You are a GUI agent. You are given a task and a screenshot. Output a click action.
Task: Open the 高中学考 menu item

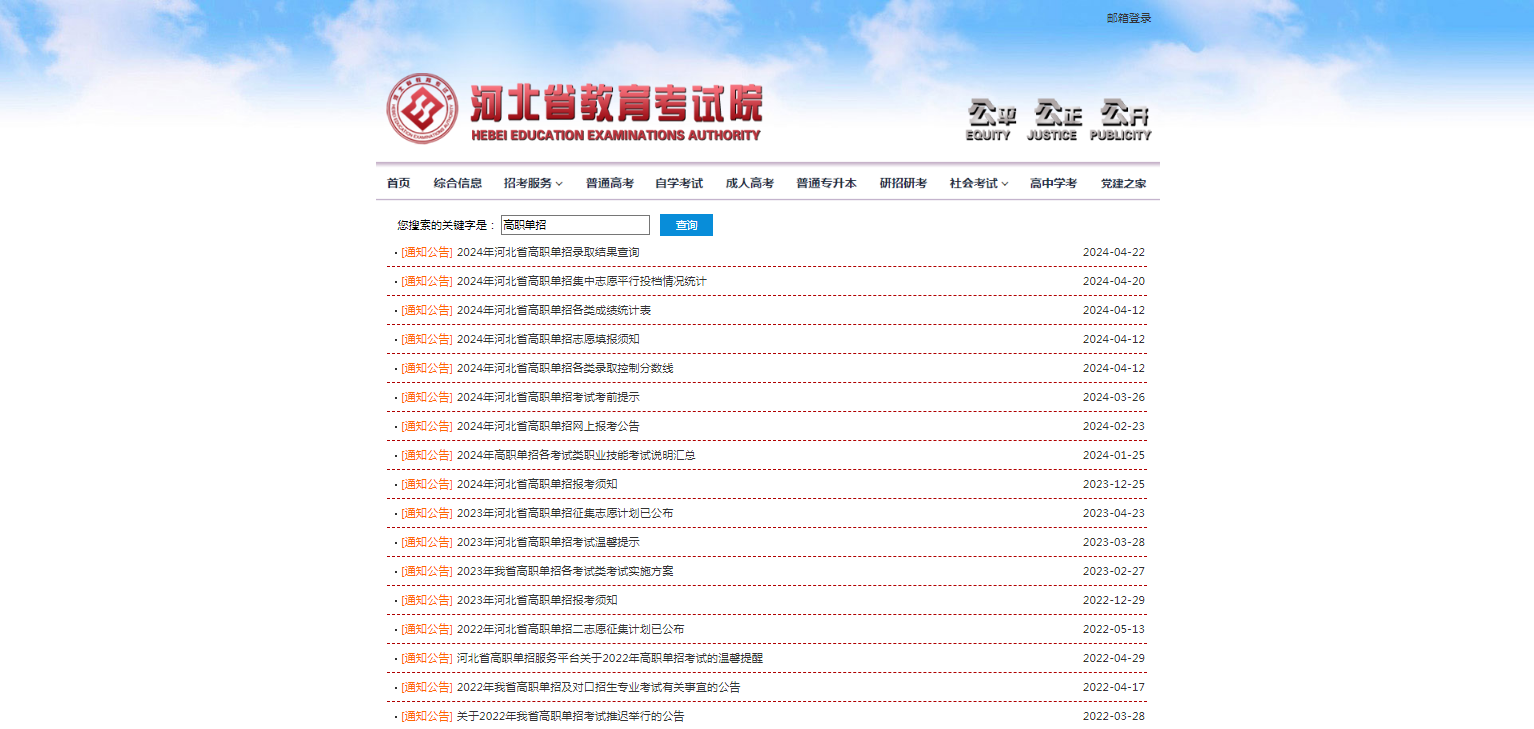click(x=1054, y=183)
